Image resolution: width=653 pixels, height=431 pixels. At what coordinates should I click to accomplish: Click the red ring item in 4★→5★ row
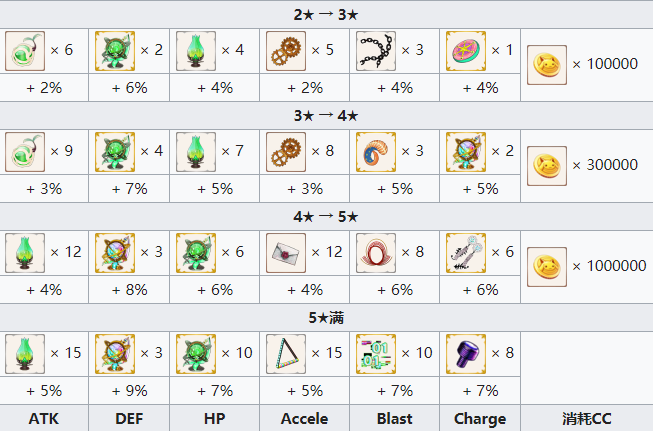(x=376, y=253)
